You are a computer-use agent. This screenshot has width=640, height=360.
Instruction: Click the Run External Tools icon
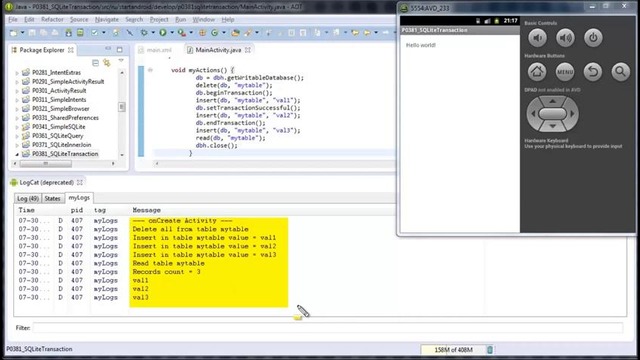click(x=182, y=33)
